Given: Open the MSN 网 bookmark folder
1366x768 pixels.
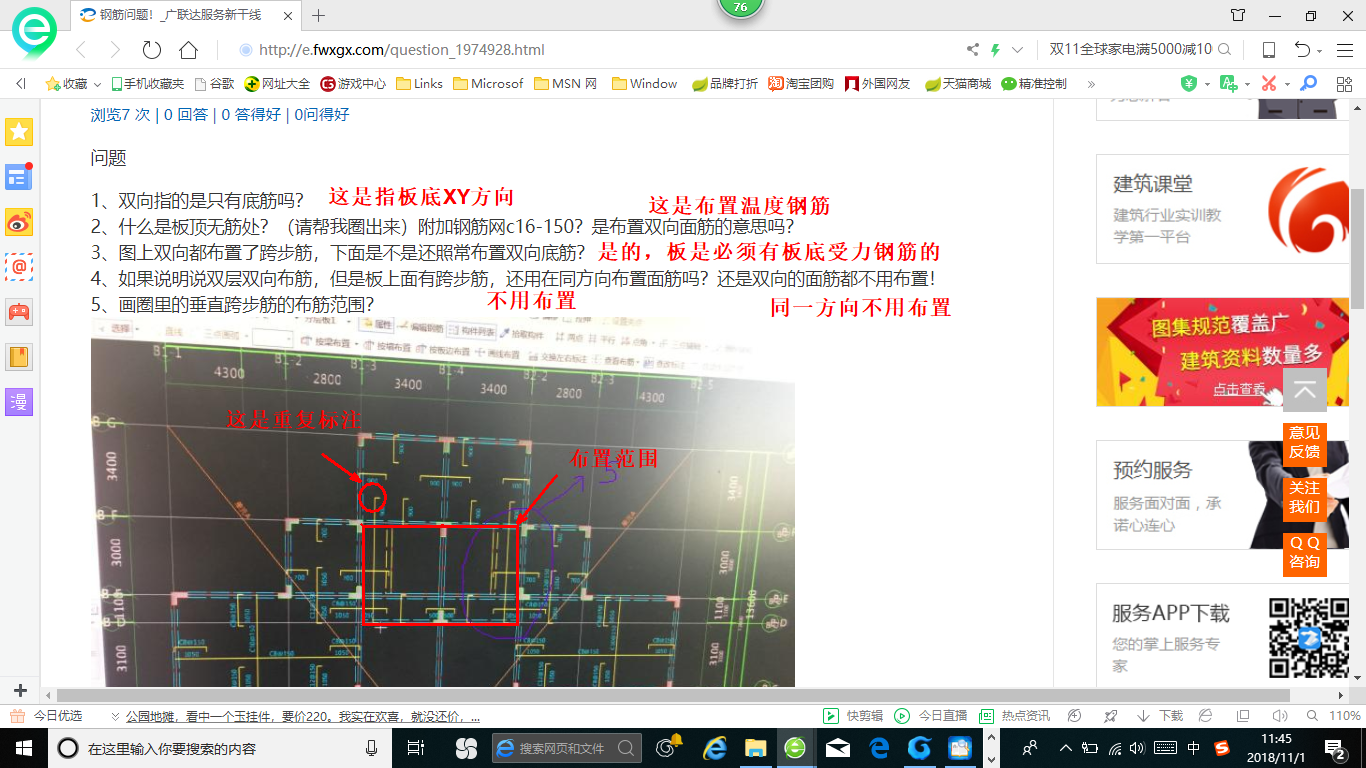Looking at the screenshot, I should click(x=565, y=84).
